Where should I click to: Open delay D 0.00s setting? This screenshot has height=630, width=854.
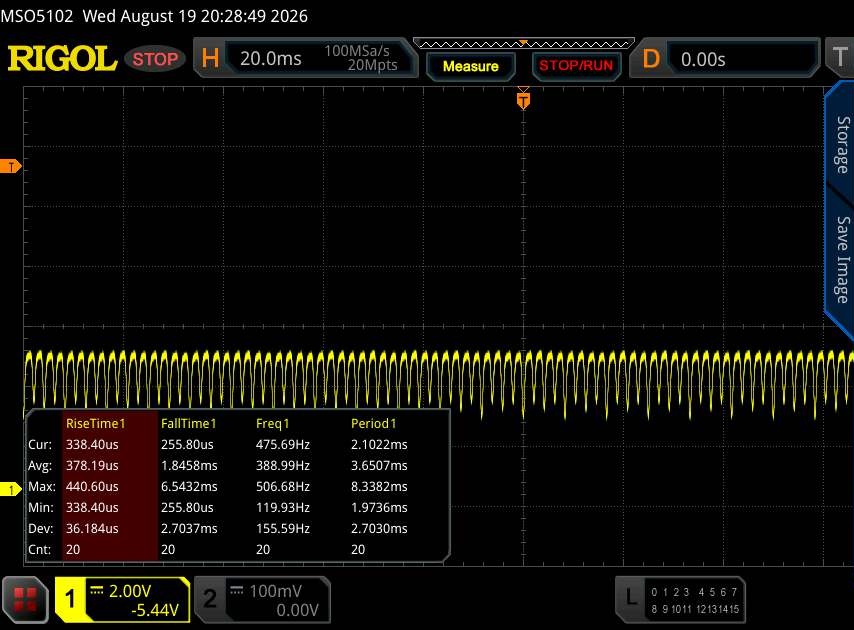(x=725, y=58)
